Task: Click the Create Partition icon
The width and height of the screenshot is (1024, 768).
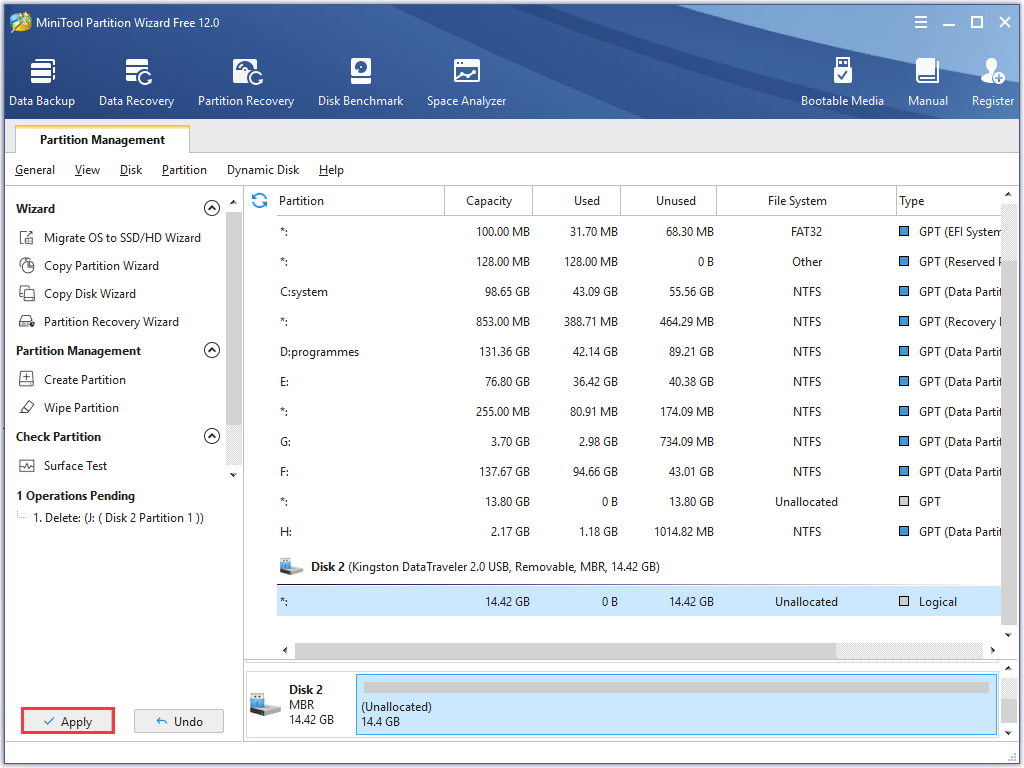Action: tap(27, 379)
